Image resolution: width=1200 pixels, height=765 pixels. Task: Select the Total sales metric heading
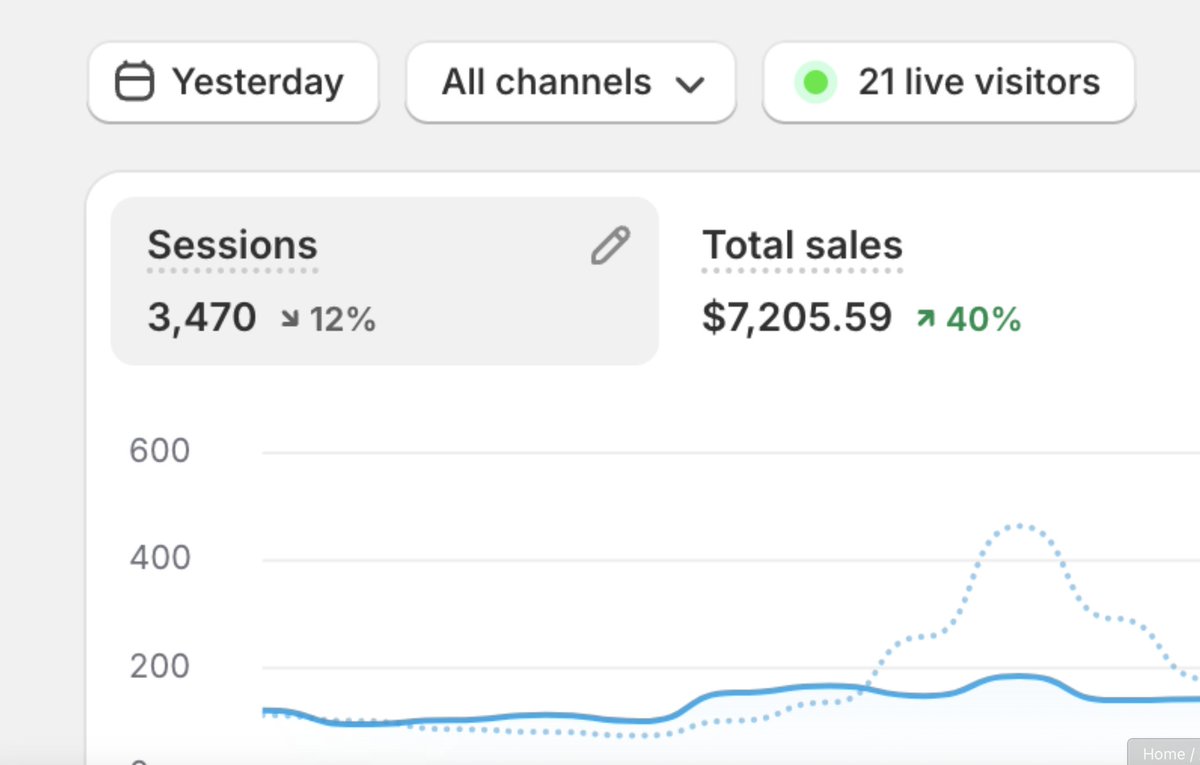(x=802, y=245)
